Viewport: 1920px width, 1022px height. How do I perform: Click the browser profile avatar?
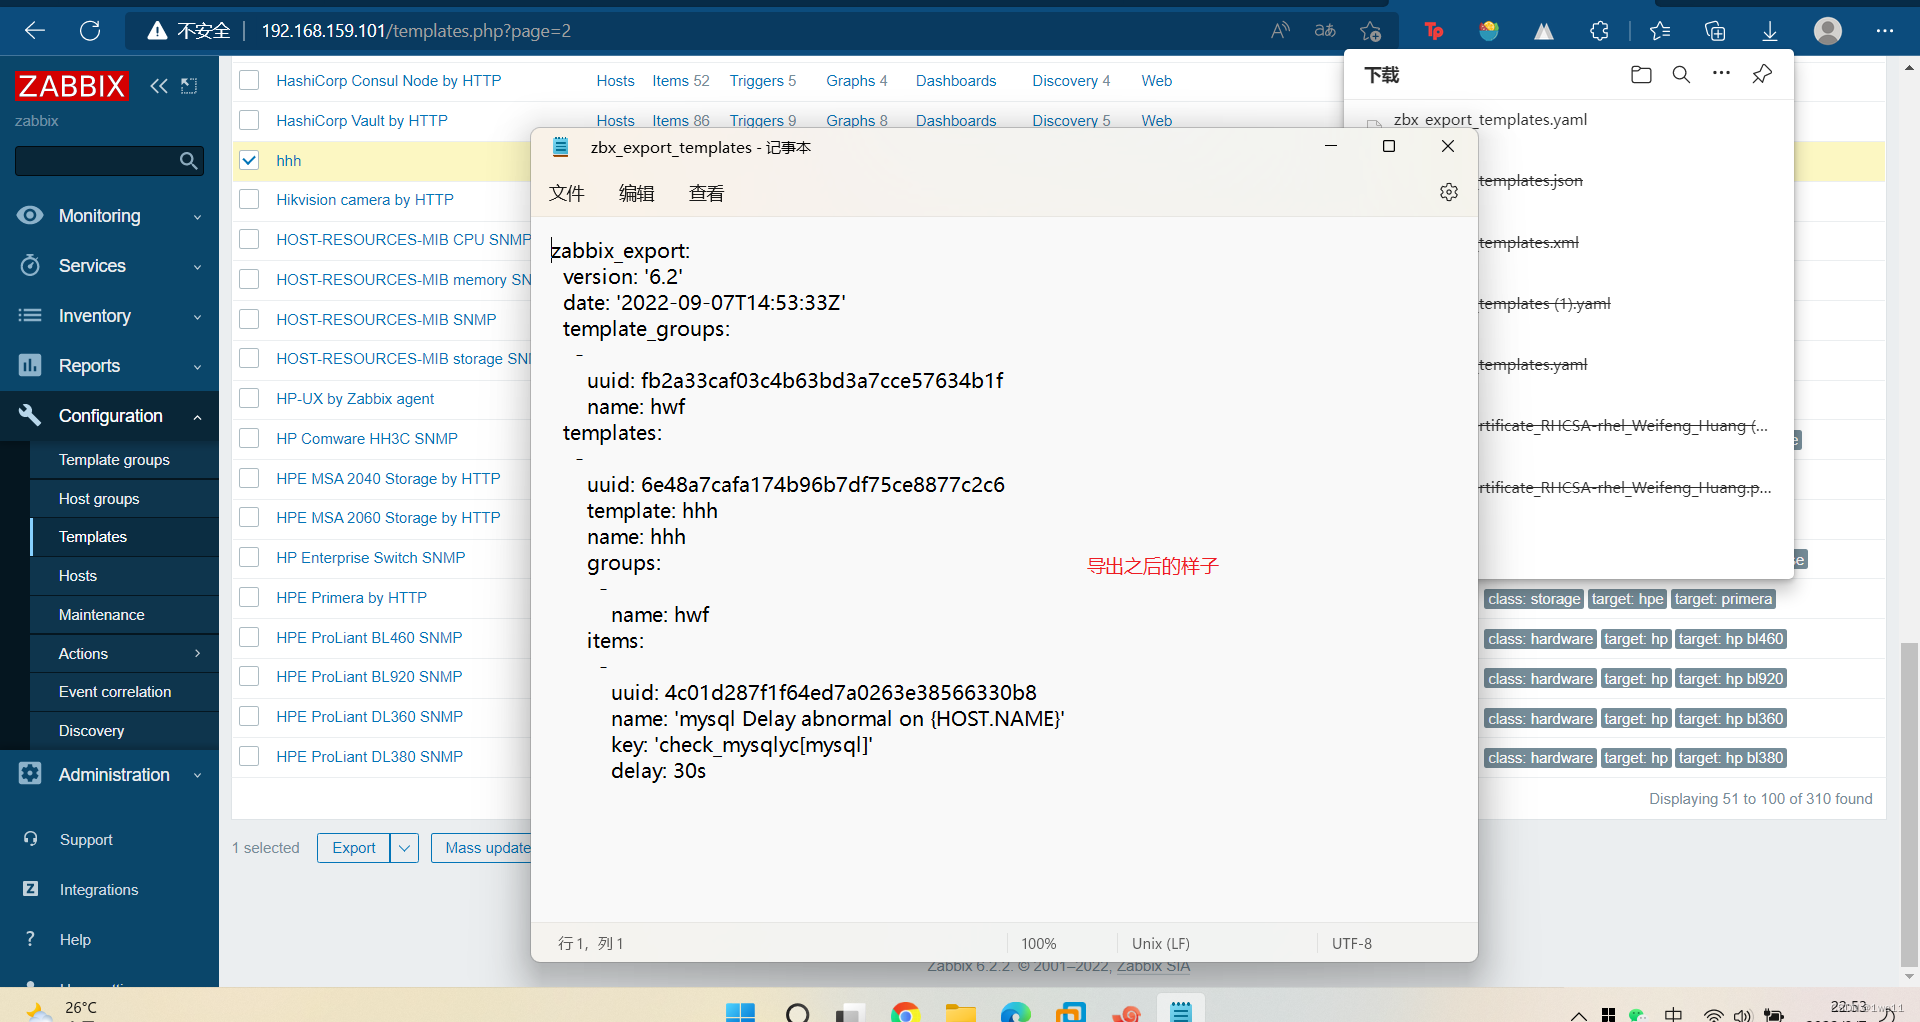pos(1828,31)
